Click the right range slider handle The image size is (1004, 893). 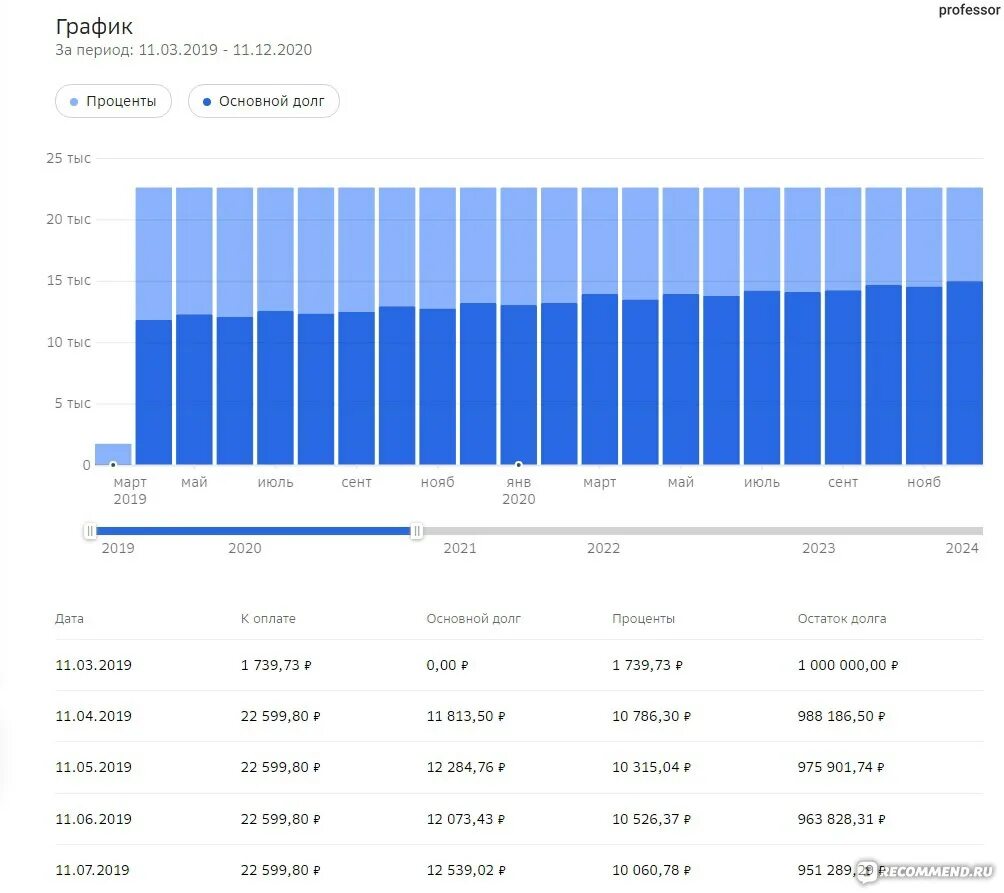click(416, 531)
